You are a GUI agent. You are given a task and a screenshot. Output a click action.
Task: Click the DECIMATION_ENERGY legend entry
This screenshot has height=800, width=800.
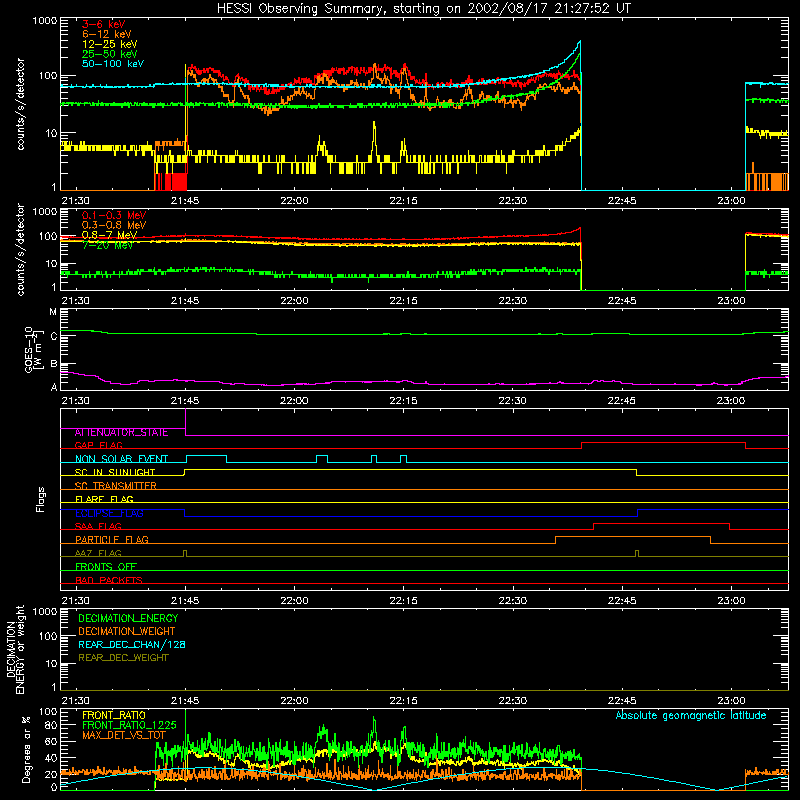[x=128, y=618]
